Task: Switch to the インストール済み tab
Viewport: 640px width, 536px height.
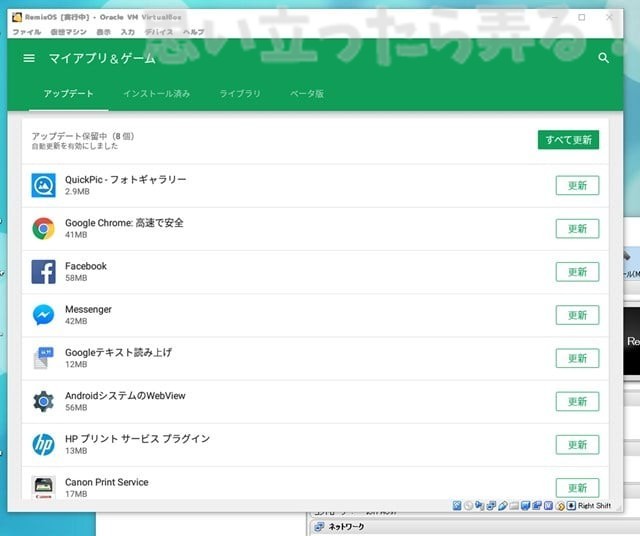Action: (157, 93)
